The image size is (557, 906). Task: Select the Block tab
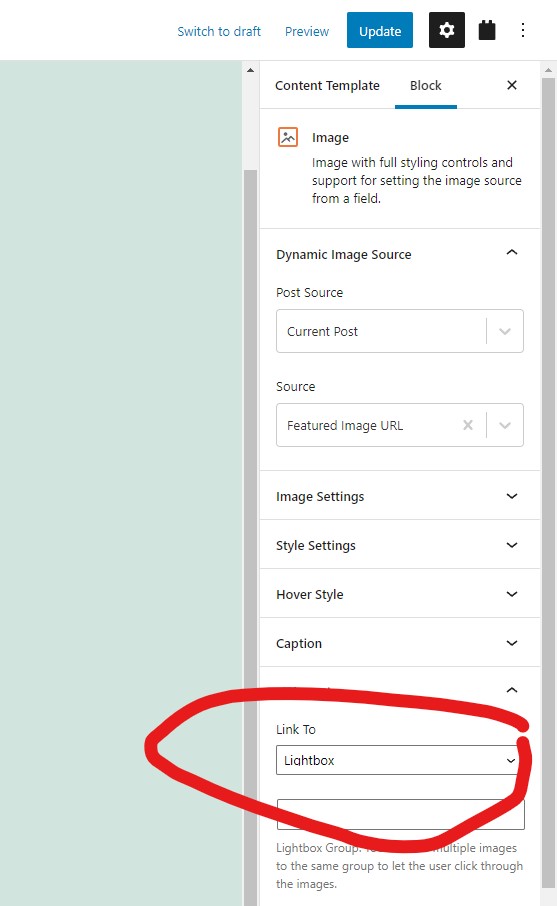426,86
